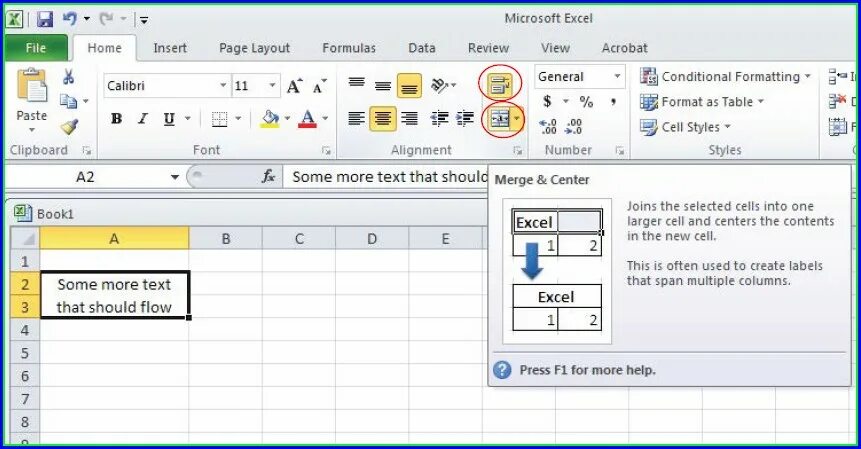Open the File tab
Viewport: 861px width, 449px height.
36,48
